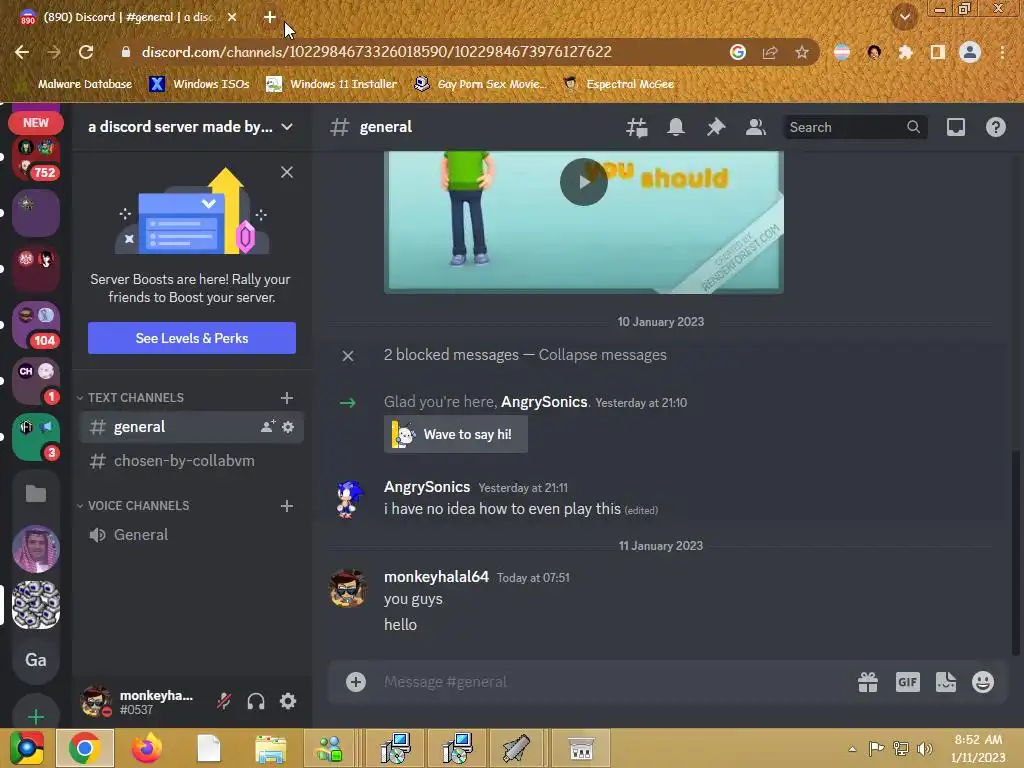
Task: Click the discord.com address bar
Action: (376, 52)
